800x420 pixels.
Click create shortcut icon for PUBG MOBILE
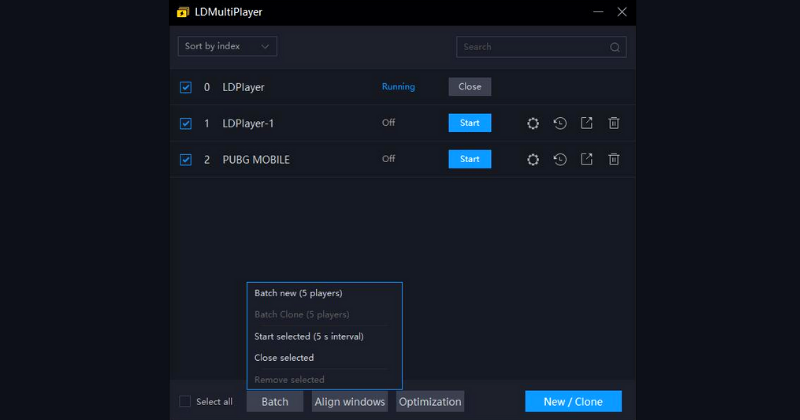pos(587,159)
